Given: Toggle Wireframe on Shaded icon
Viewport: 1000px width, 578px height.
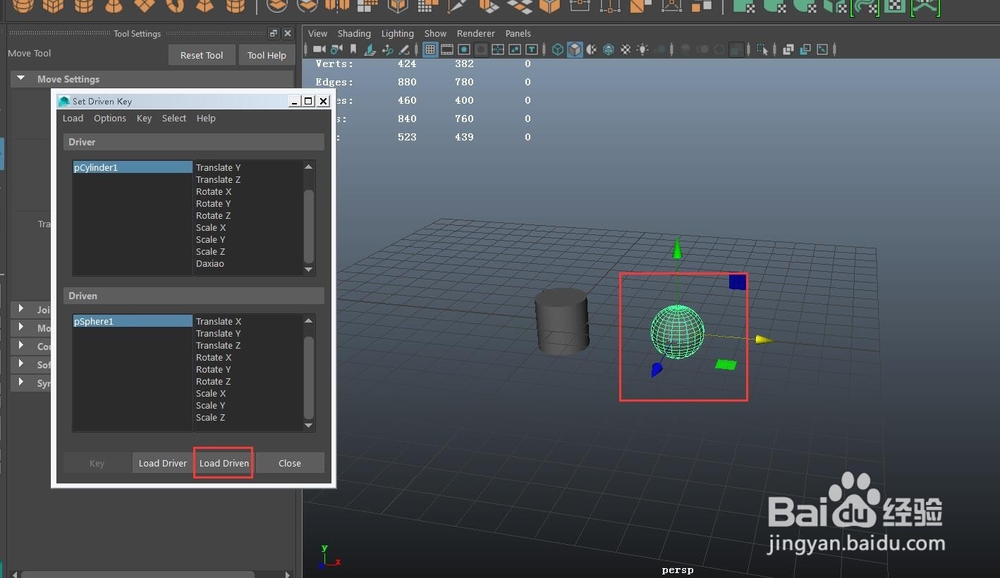Looking at the screenshot, I should [x=608, y=49].
